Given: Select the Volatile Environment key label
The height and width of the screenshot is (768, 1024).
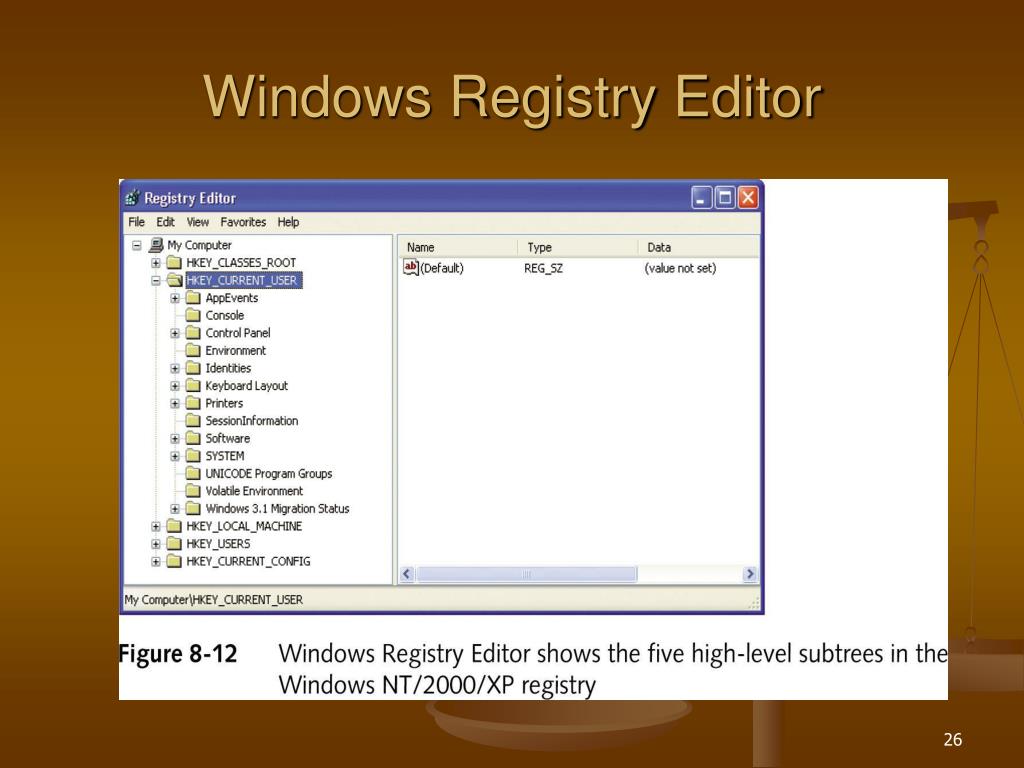Looking at the screenshot, I should click(x=254, y=491).
